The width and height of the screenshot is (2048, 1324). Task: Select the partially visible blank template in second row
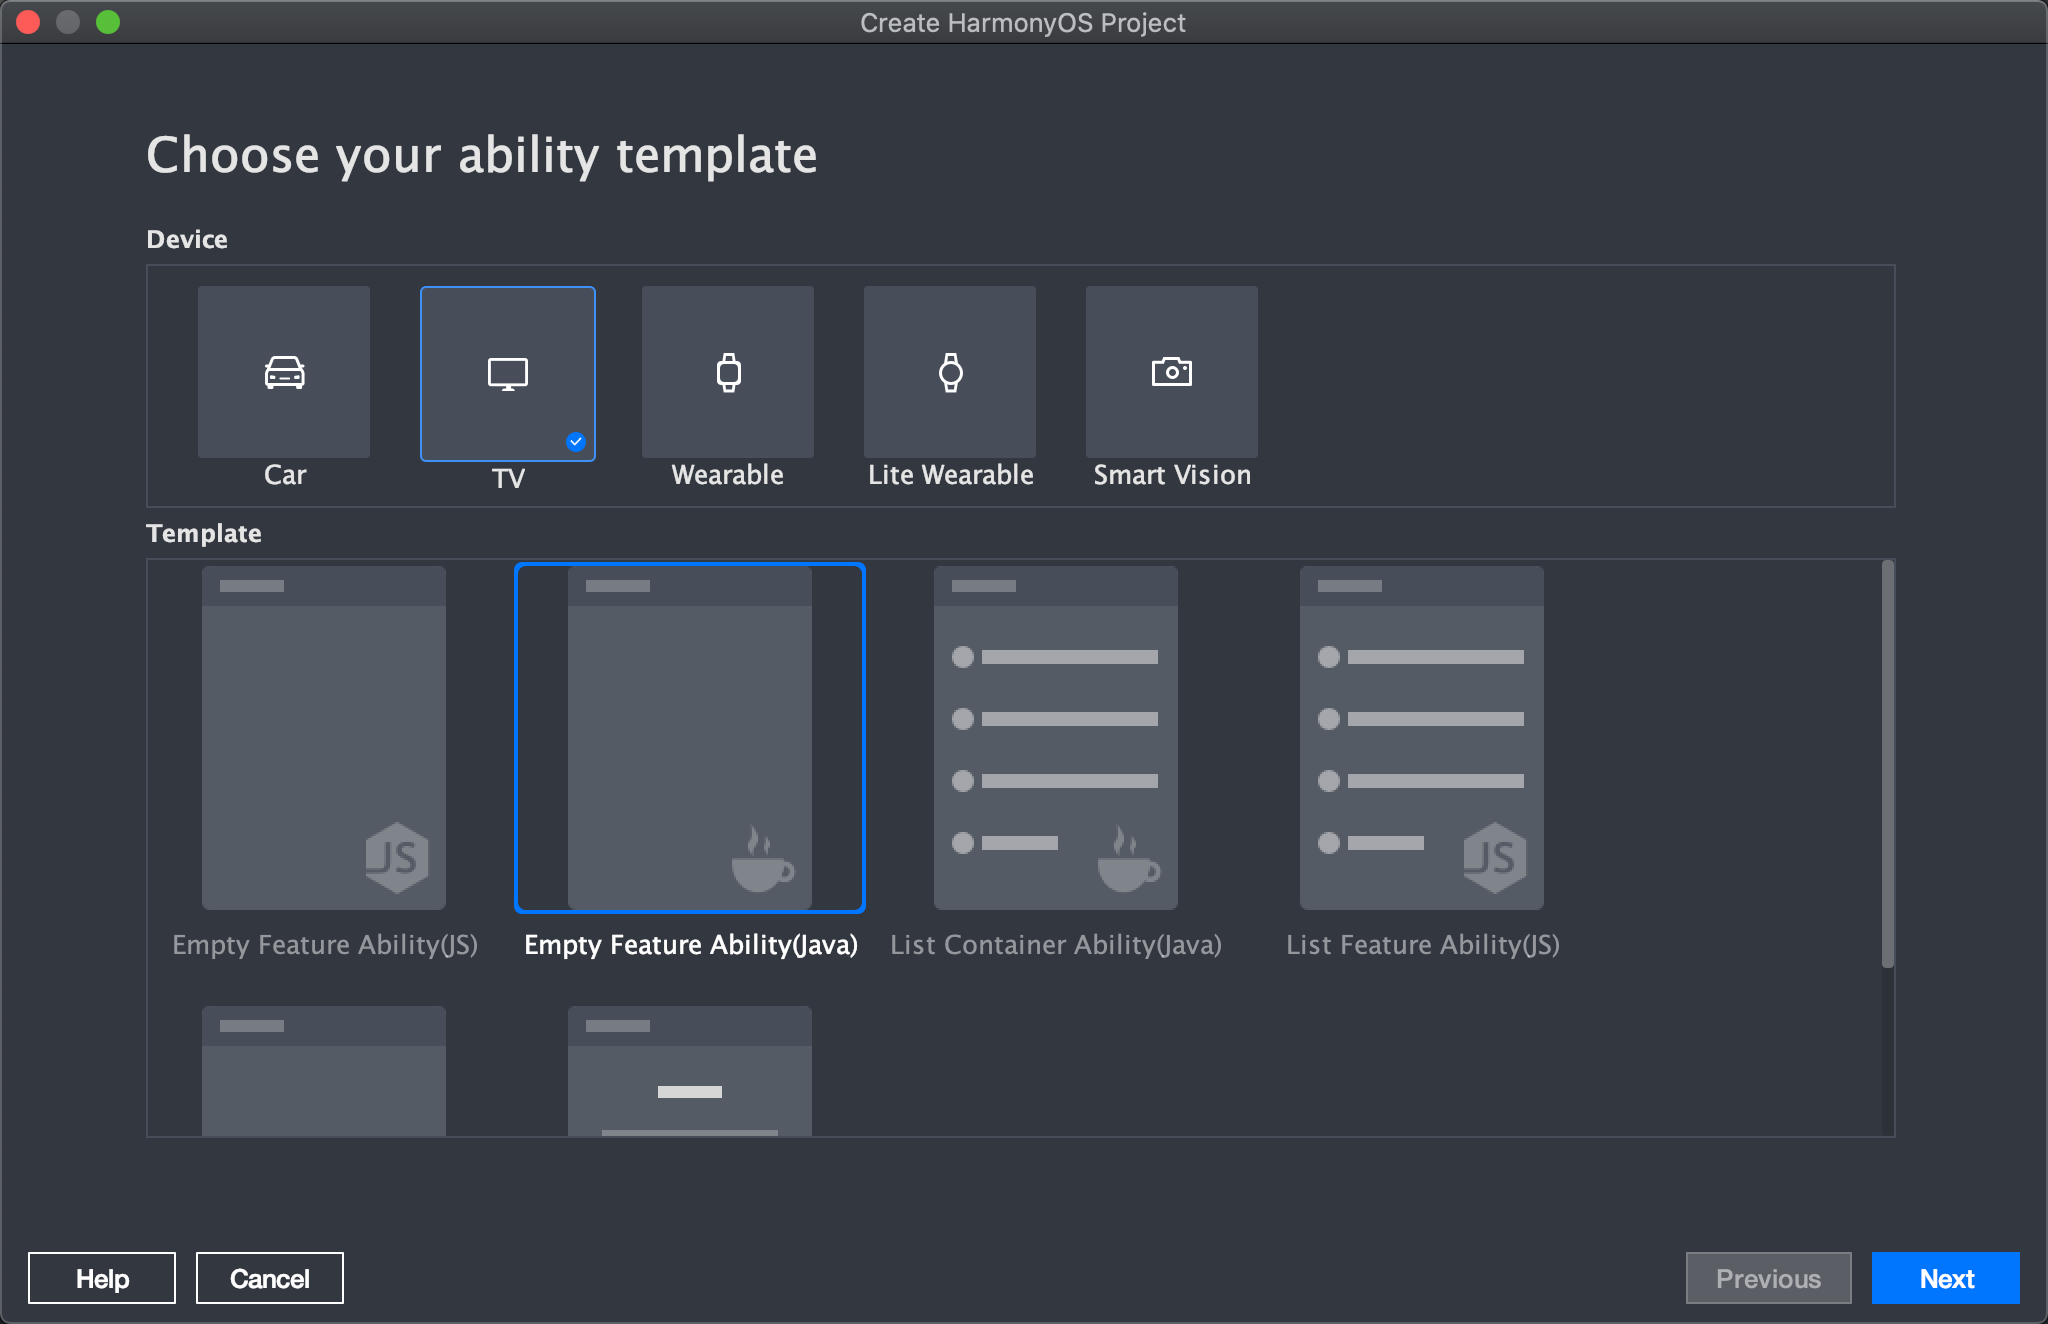(x=324, y=1071)
